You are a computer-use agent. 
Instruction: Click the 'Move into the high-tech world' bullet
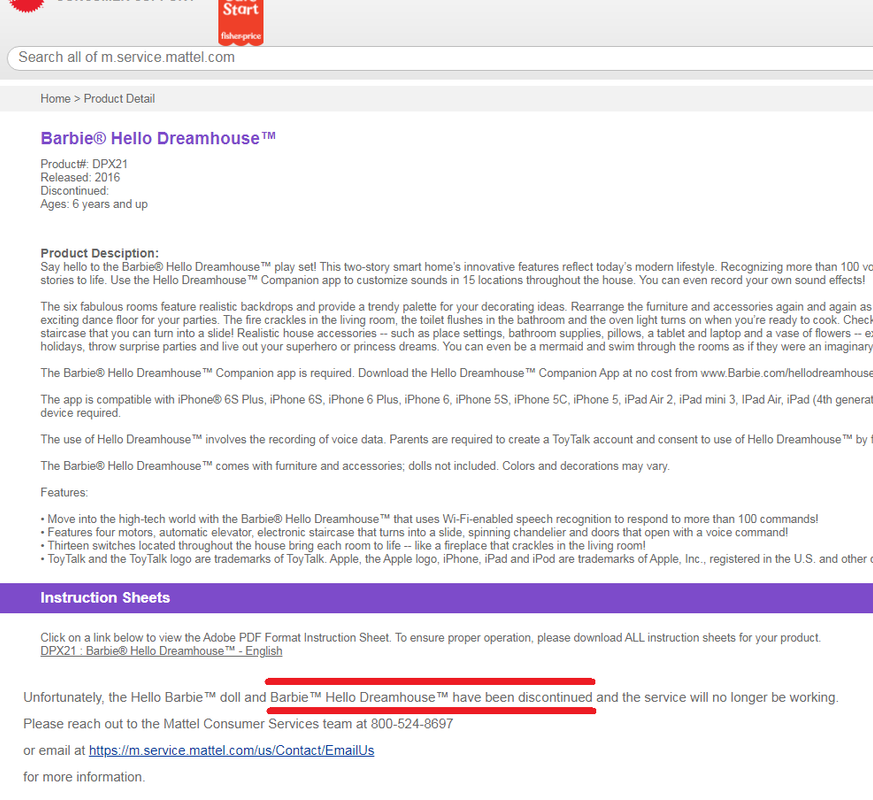point(429,519)
